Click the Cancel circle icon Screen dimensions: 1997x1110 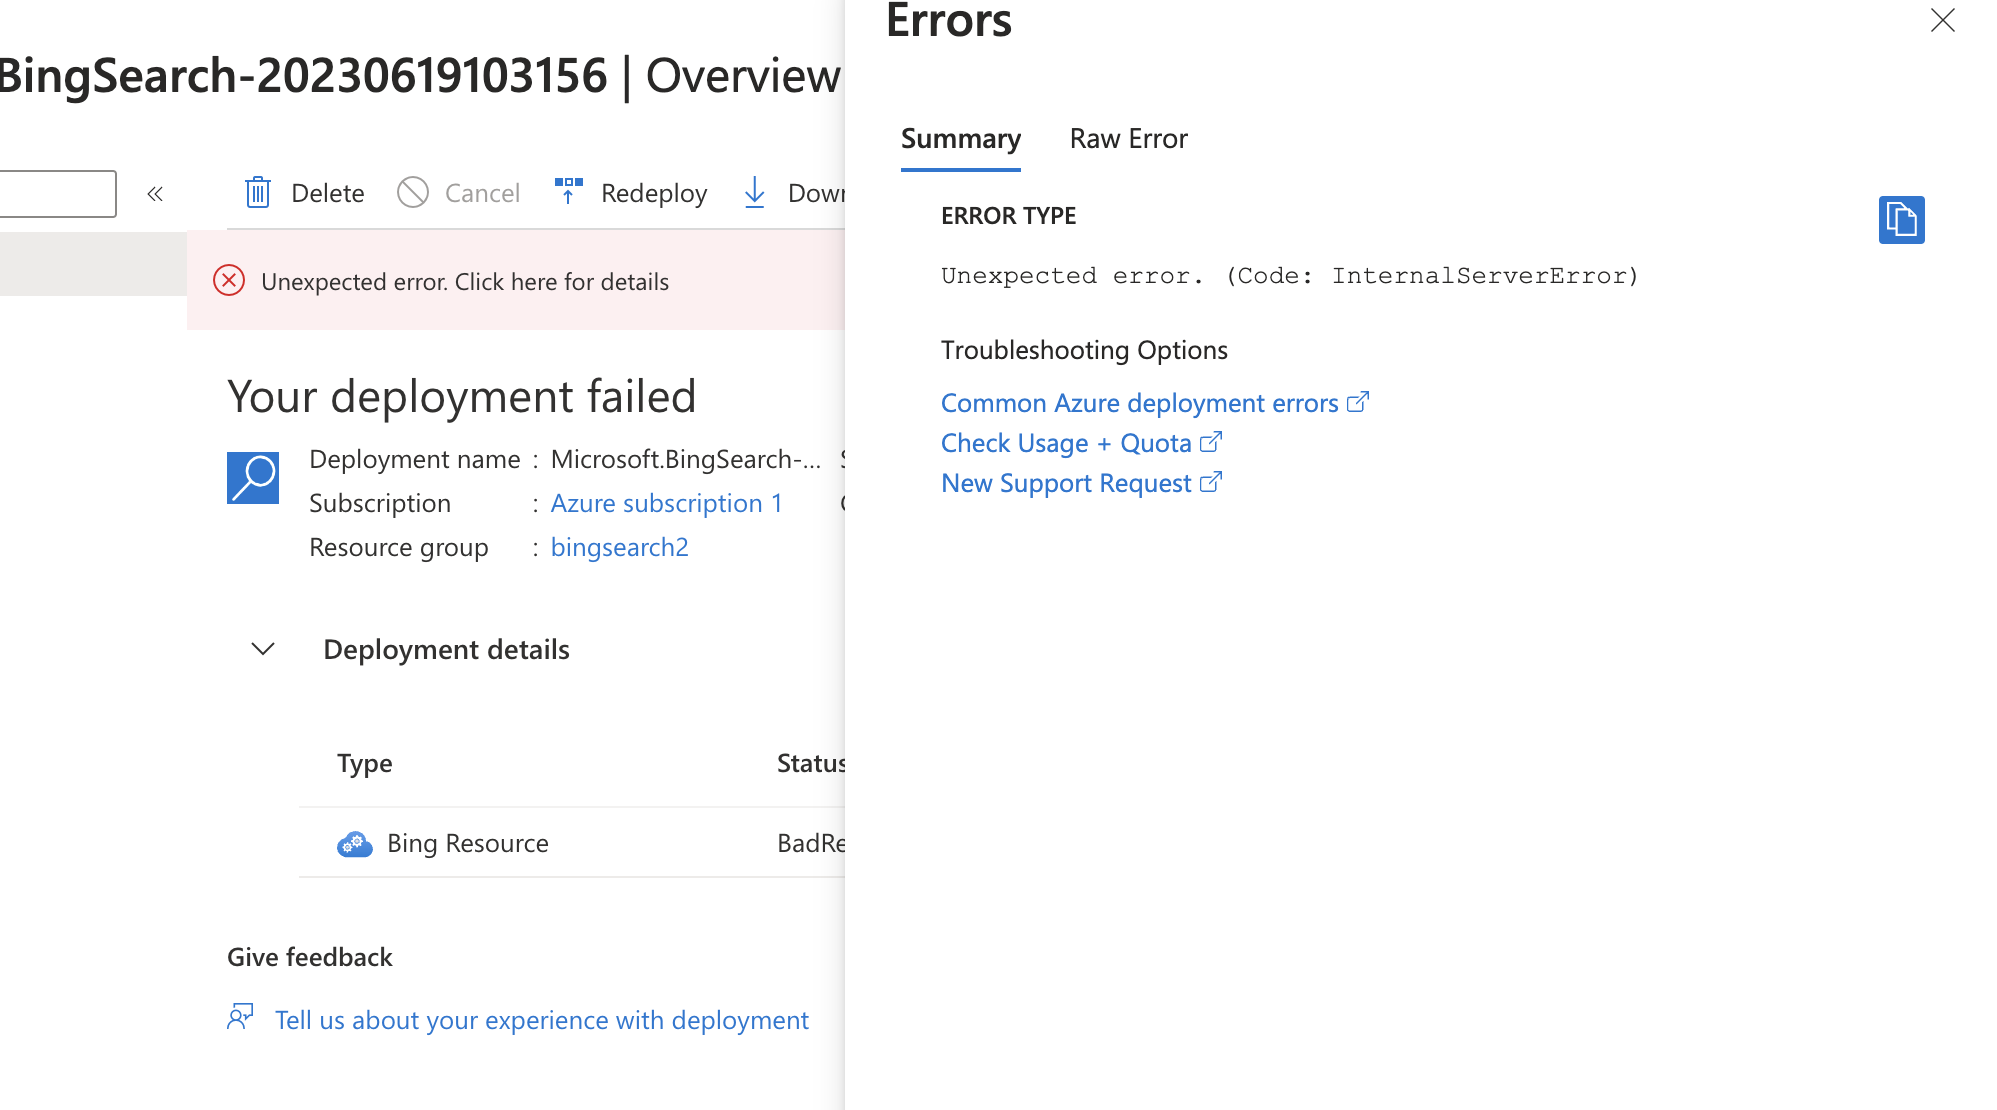click(x=413, y=192)
